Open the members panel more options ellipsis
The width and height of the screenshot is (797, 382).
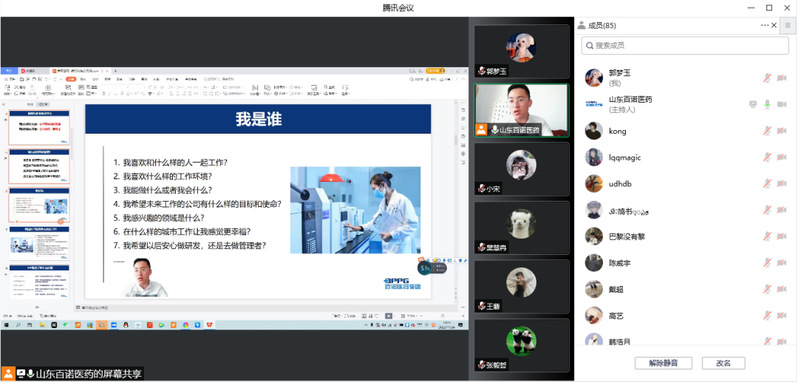point(764,25)
